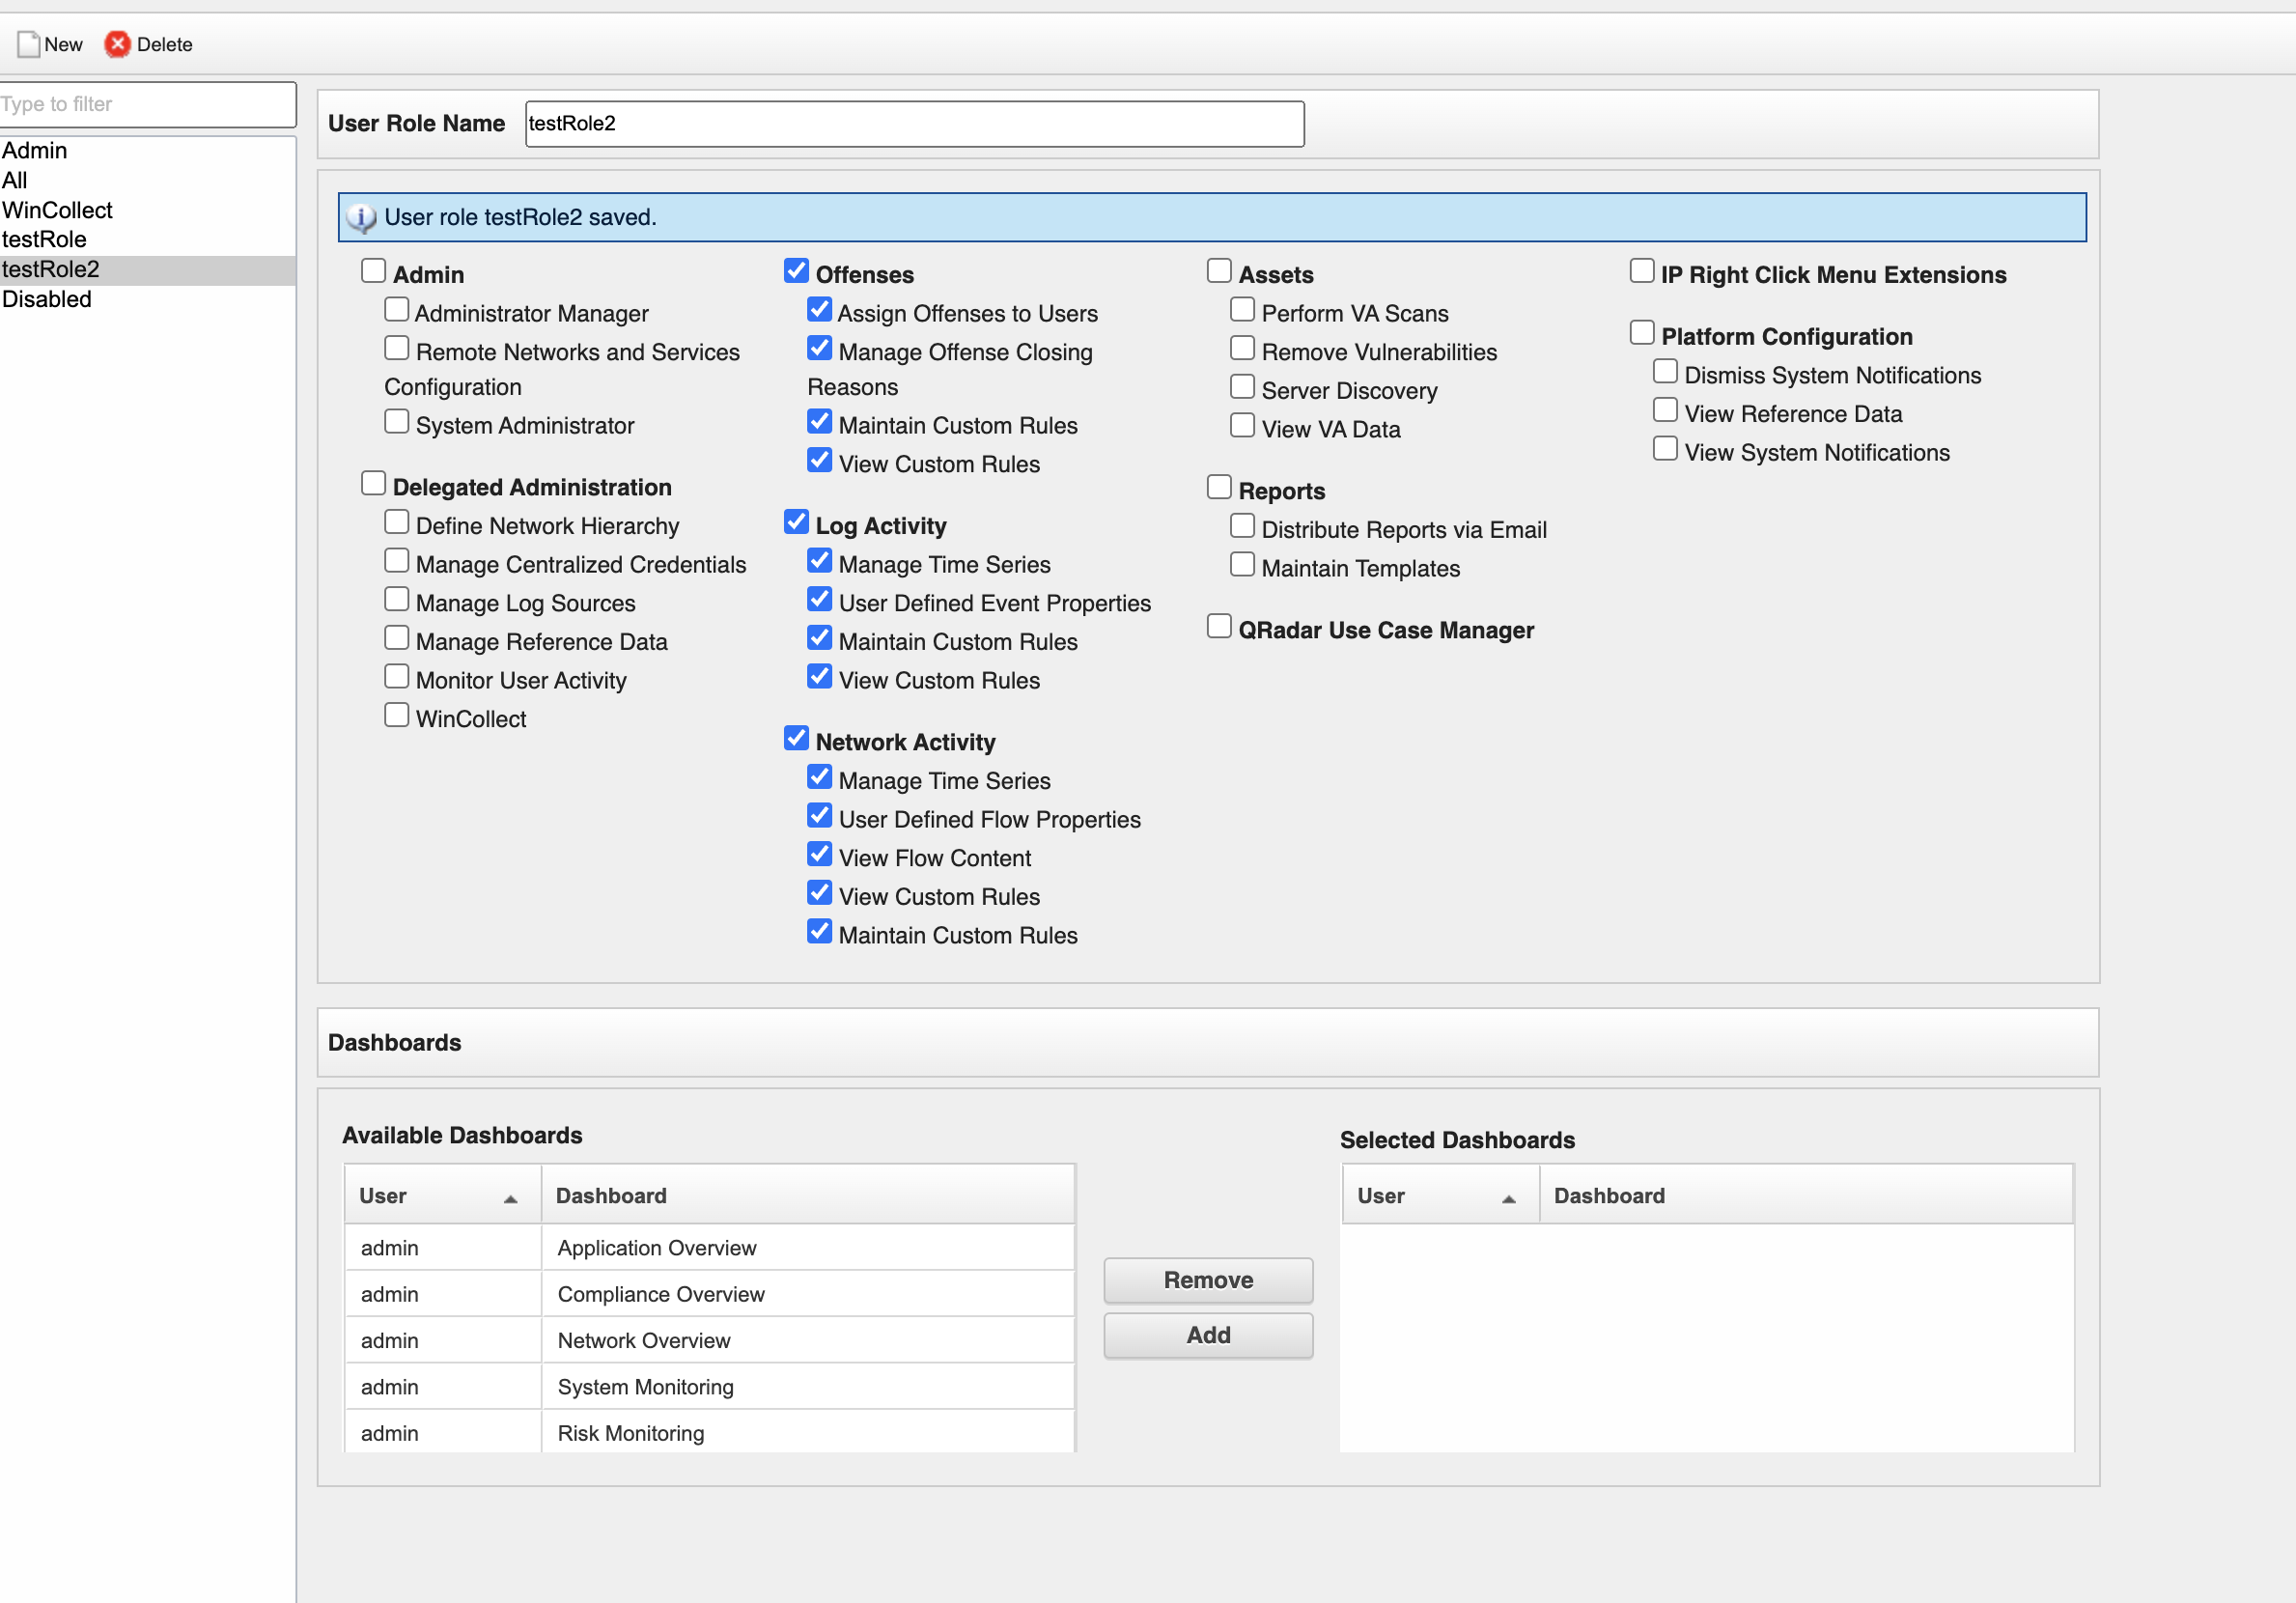Viewport: 2296px width, 1603px height.
Task: Uncheck View Custom Rules under Network Activity
Action: tap(819, 893)
